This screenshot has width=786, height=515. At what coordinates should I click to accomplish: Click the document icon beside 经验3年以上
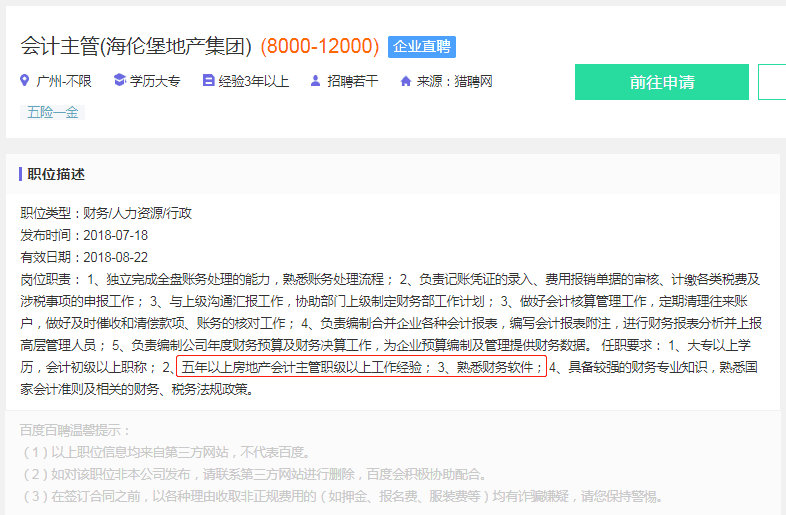(x=208, y=81)
